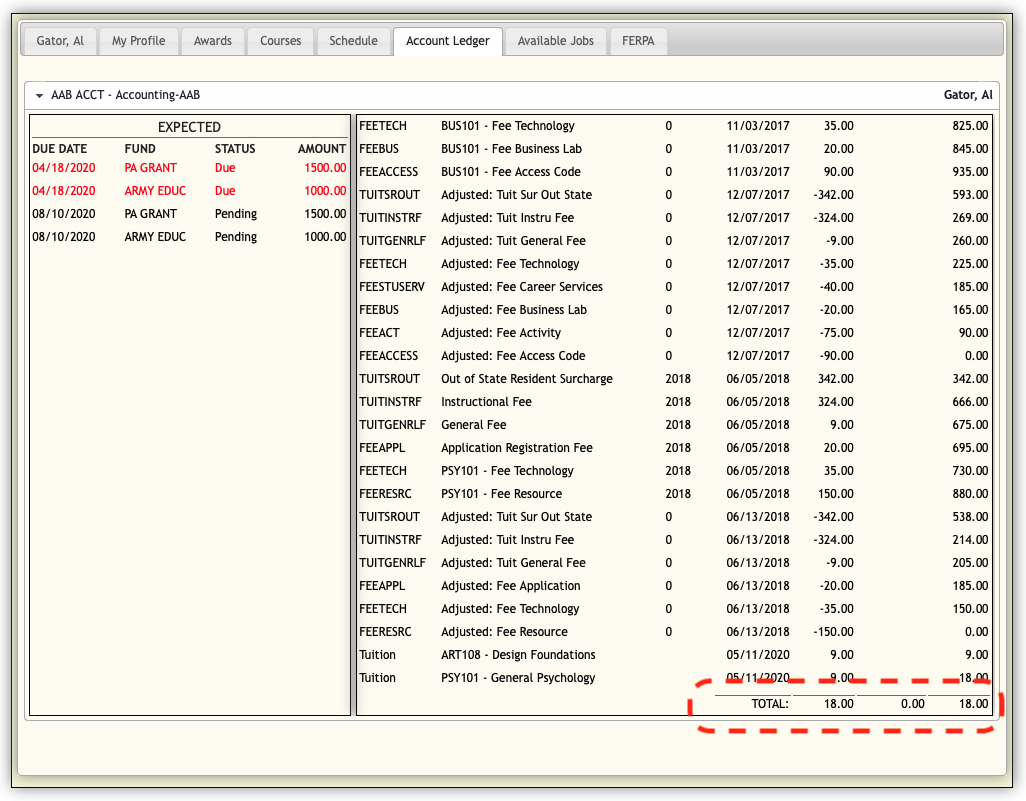This screenshot has width=1026, height=801.
Task: Open the Gator, Al tab
Action: coord(60,41)
